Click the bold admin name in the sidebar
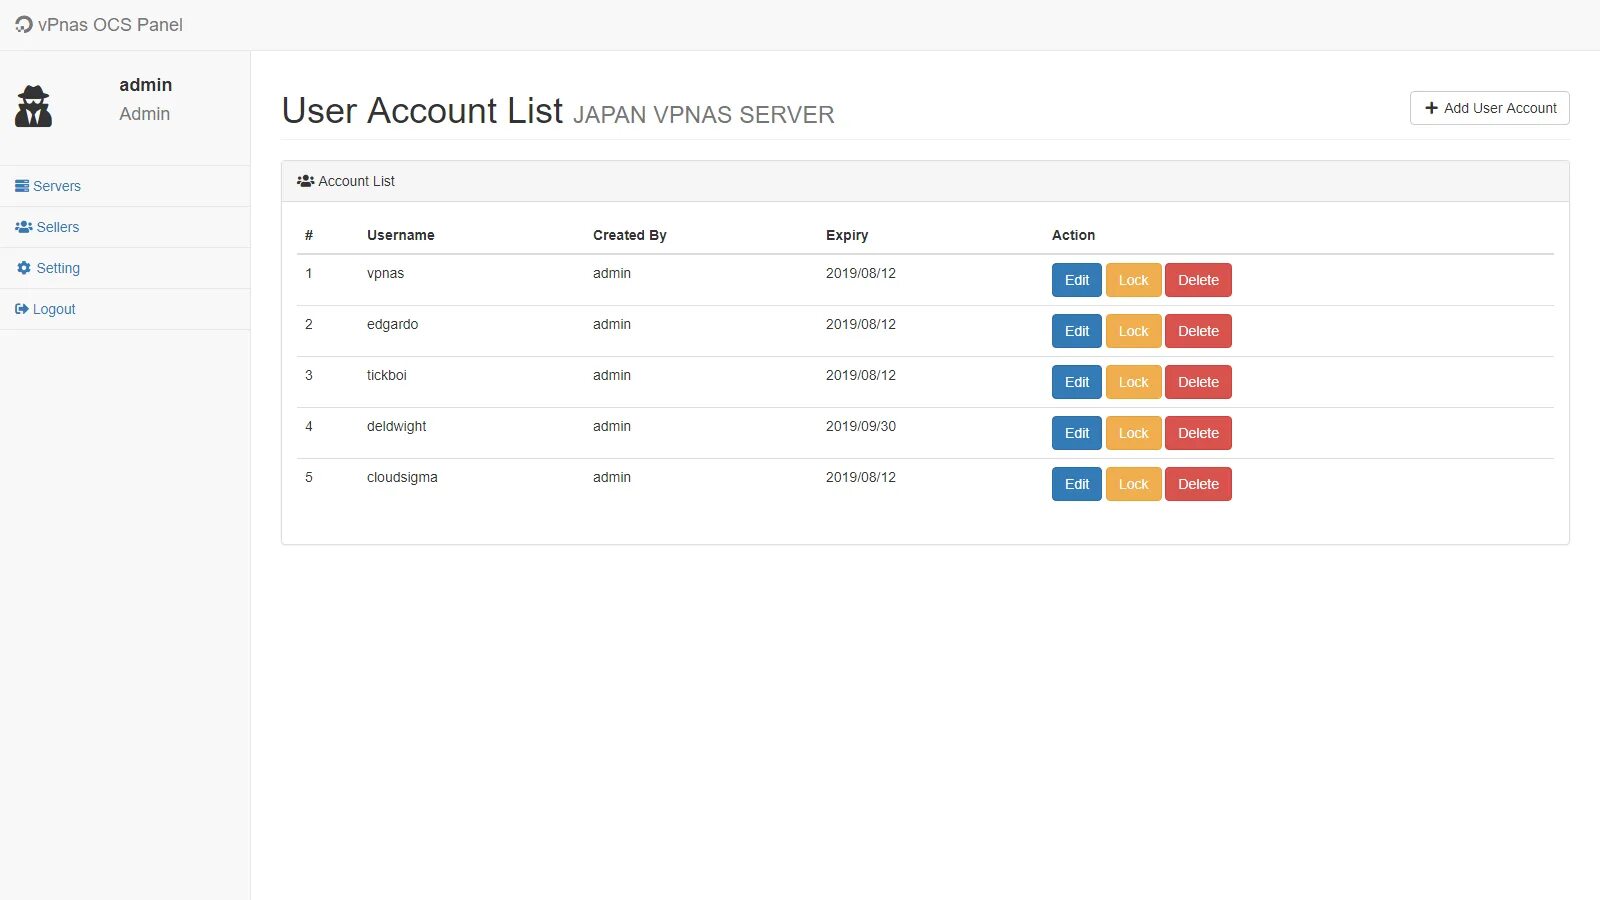 [146, 85]
